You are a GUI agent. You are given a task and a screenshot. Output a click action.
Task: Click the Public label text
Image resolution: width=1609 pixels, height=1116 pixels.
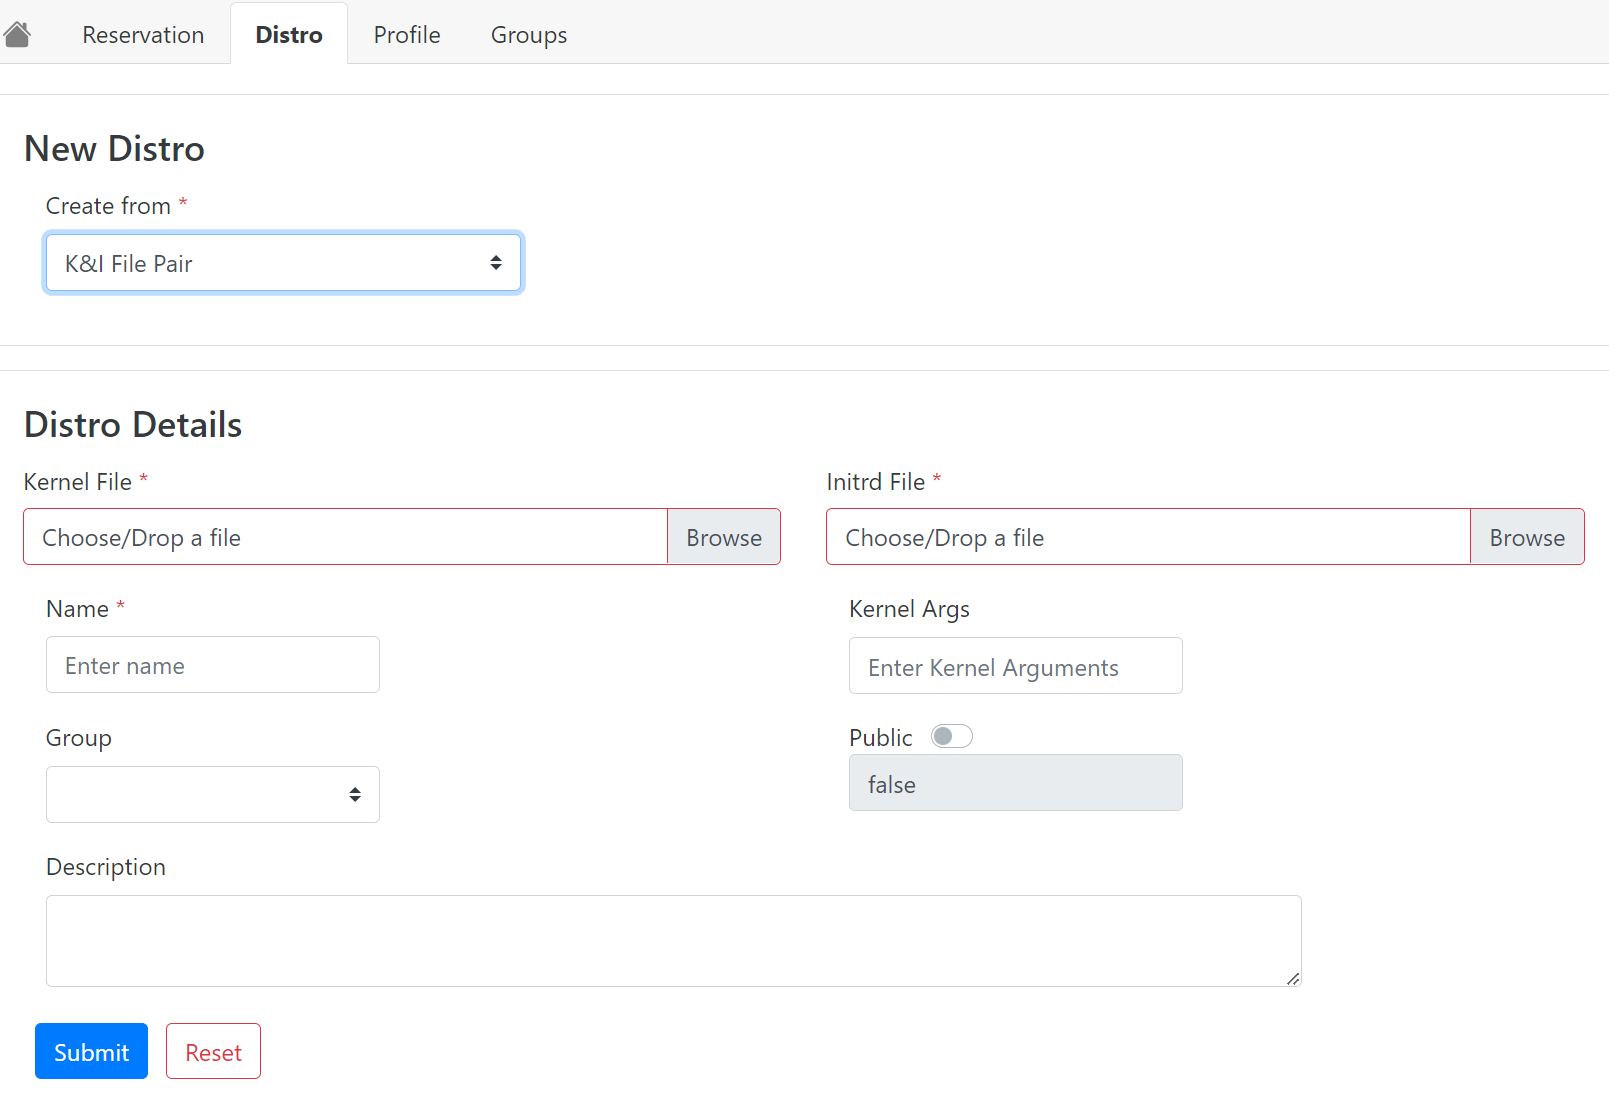(880, 738)
